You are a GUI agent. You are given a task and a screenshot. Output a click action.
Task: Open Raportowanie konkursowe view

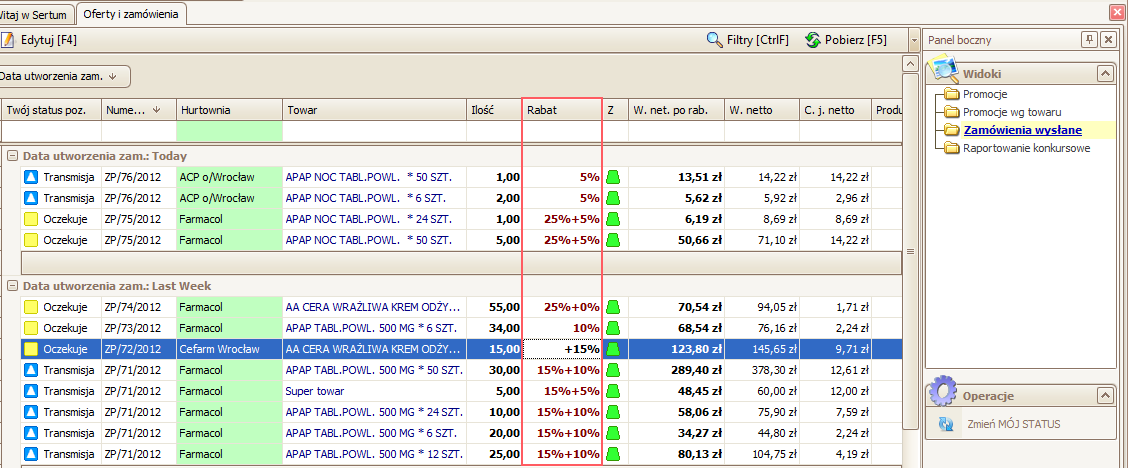click(1026, 148)
